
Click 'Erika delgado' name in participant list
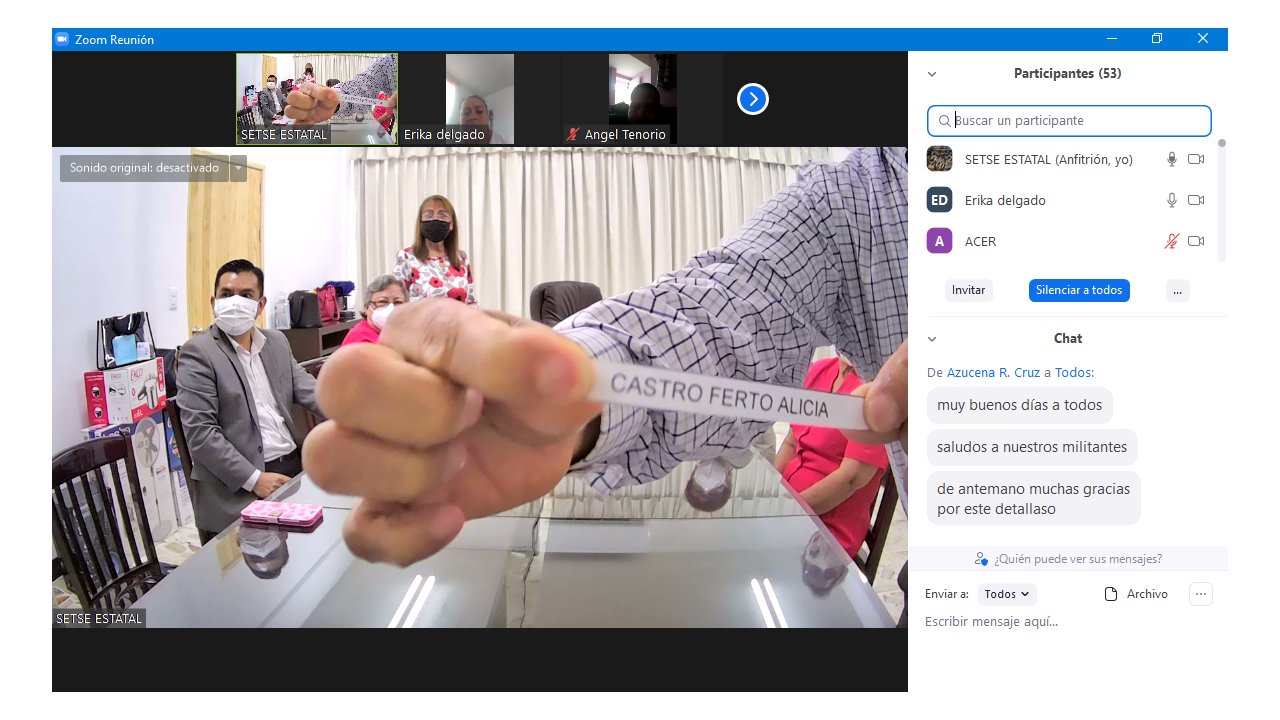pyautogui.click(x=1005, y=200)
